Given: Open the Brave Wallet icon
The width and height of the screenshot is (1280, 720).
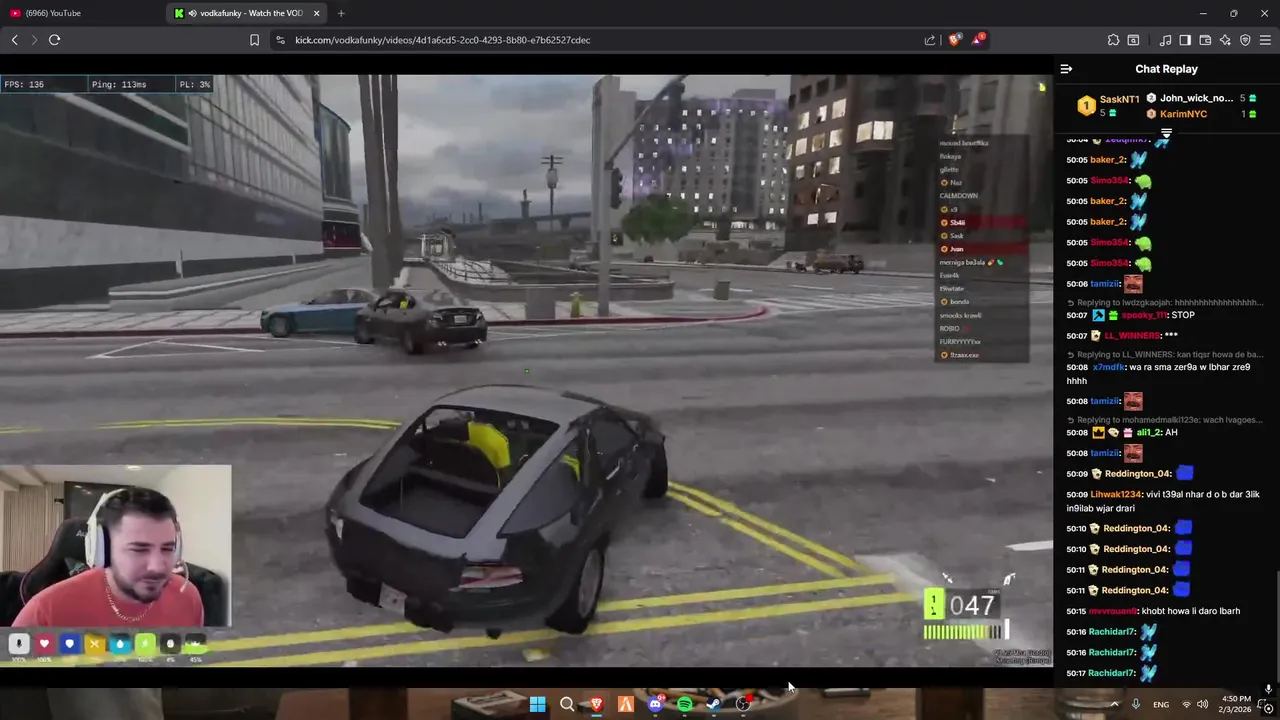Looking at the screenshot, I should (1205, 40).
